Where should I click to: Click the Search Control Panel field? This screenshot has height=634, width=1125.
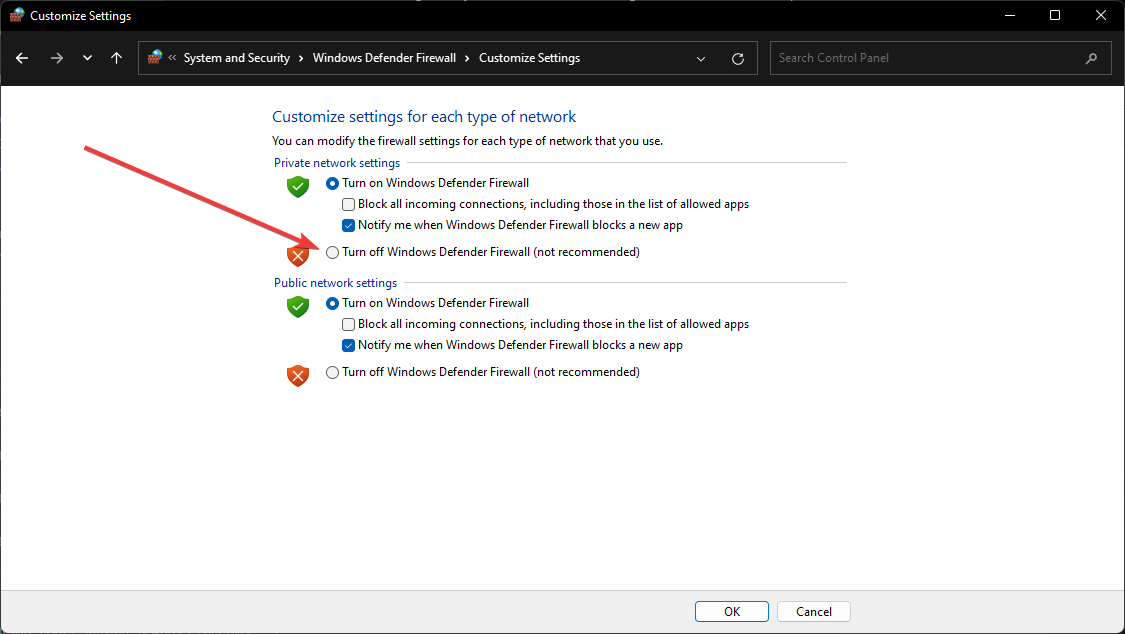point(941,58)
